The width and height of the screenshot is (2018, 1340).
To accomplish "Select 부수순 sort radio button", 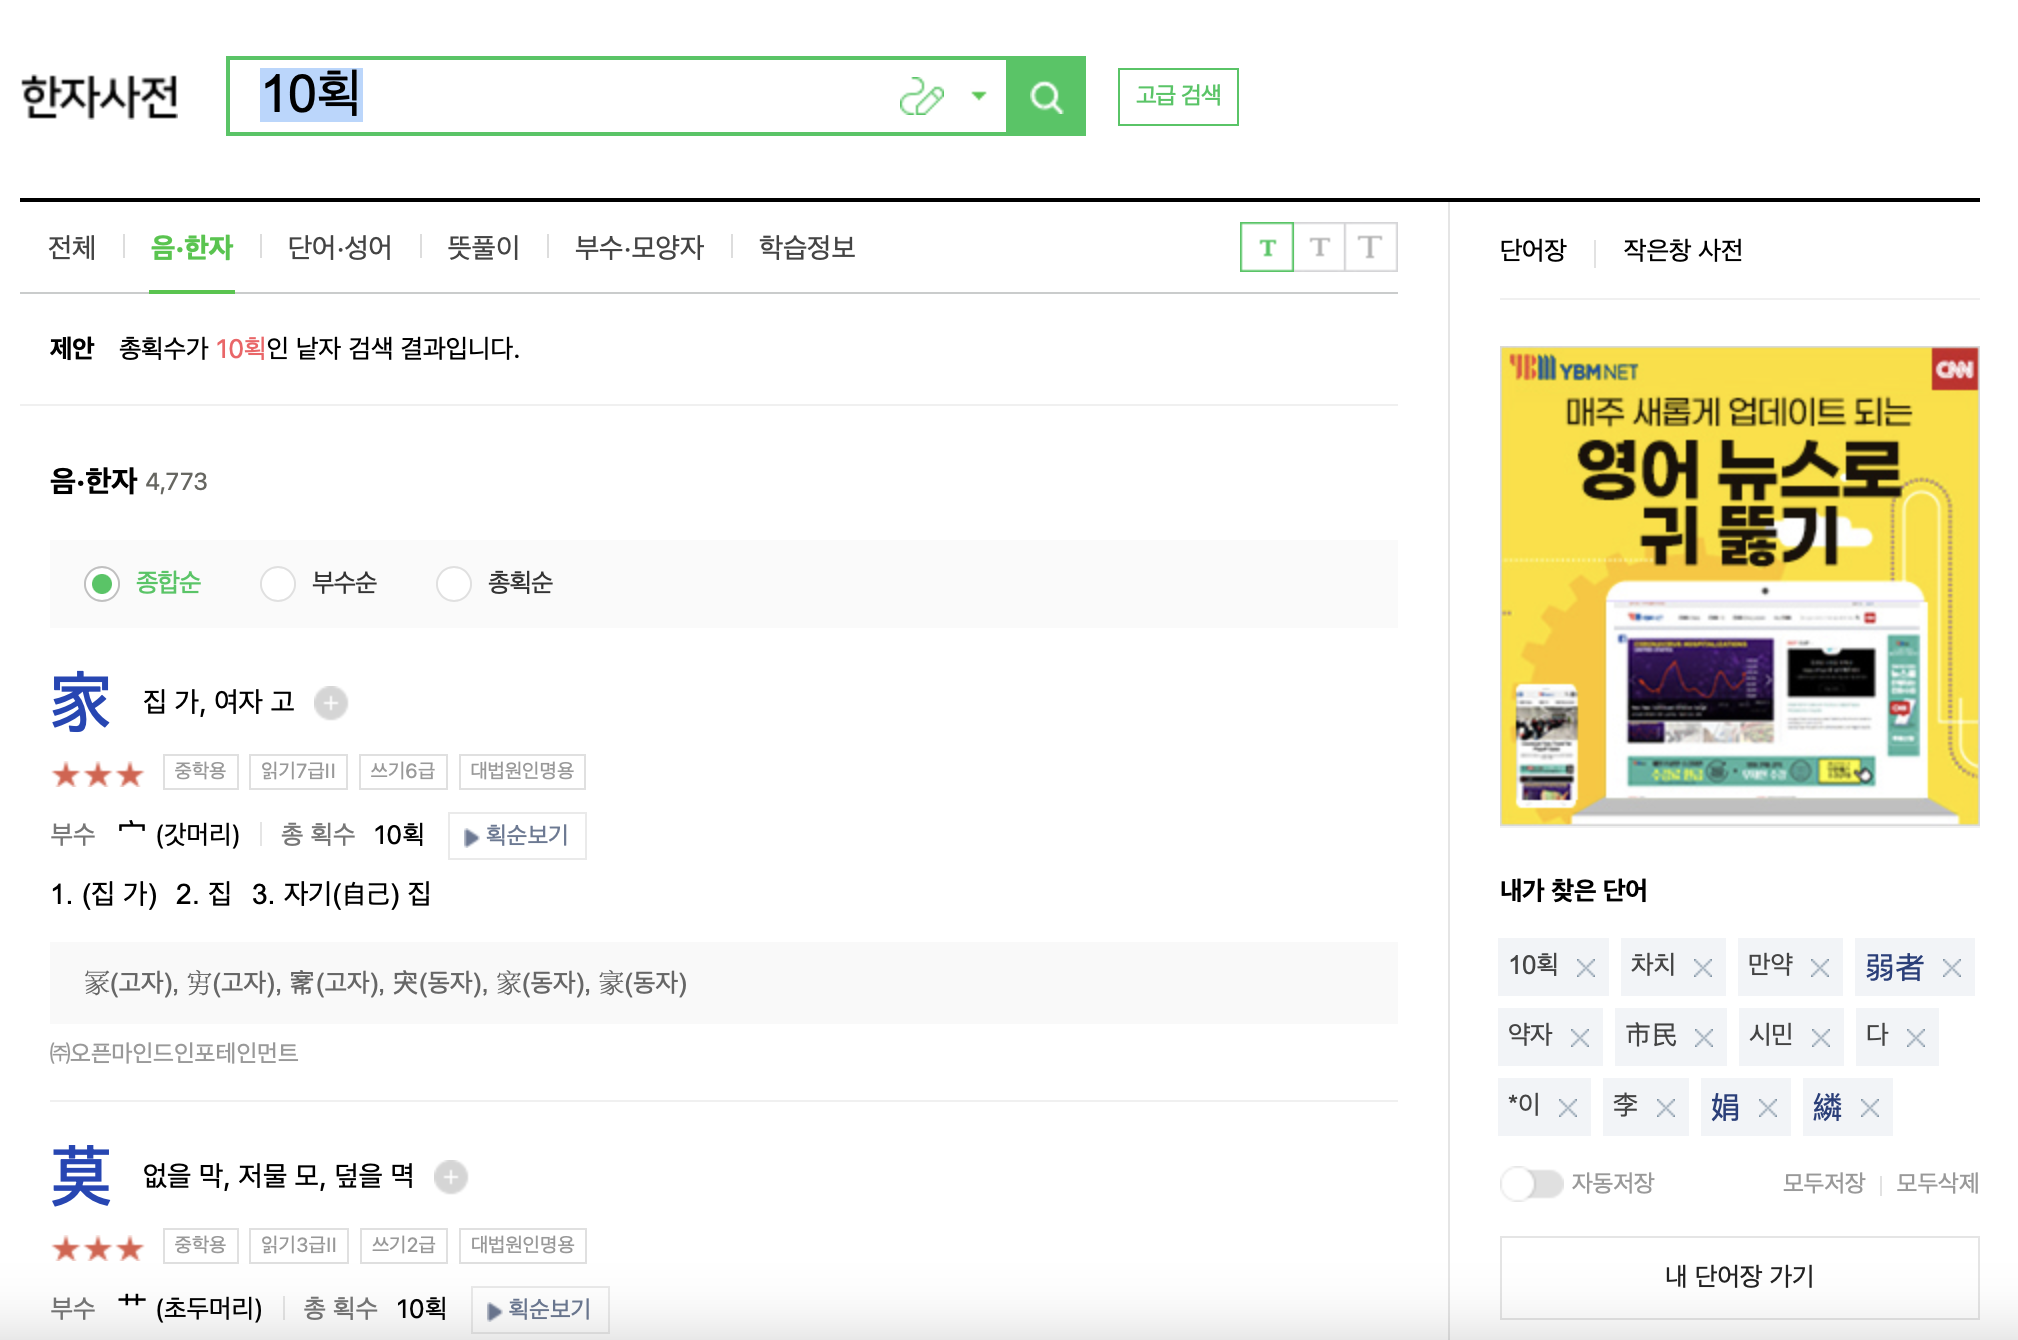I will point(278,583).
